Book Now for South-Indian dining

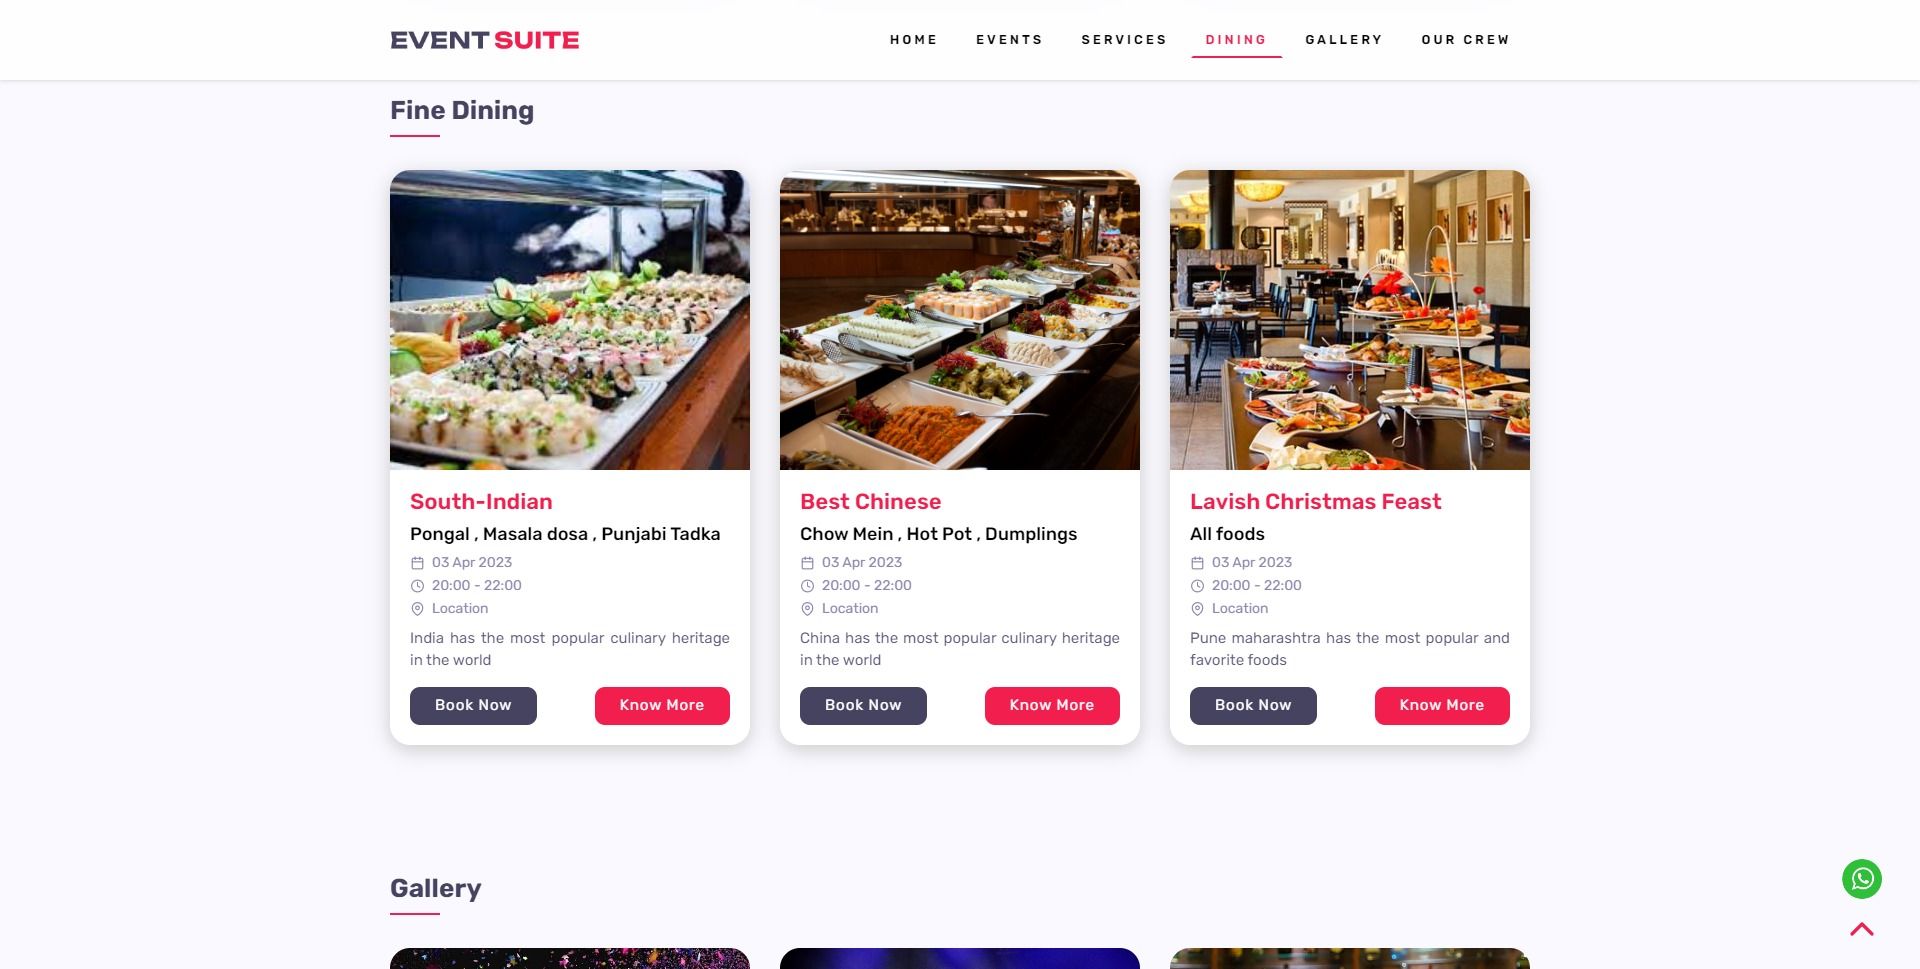tap(473, 705)
